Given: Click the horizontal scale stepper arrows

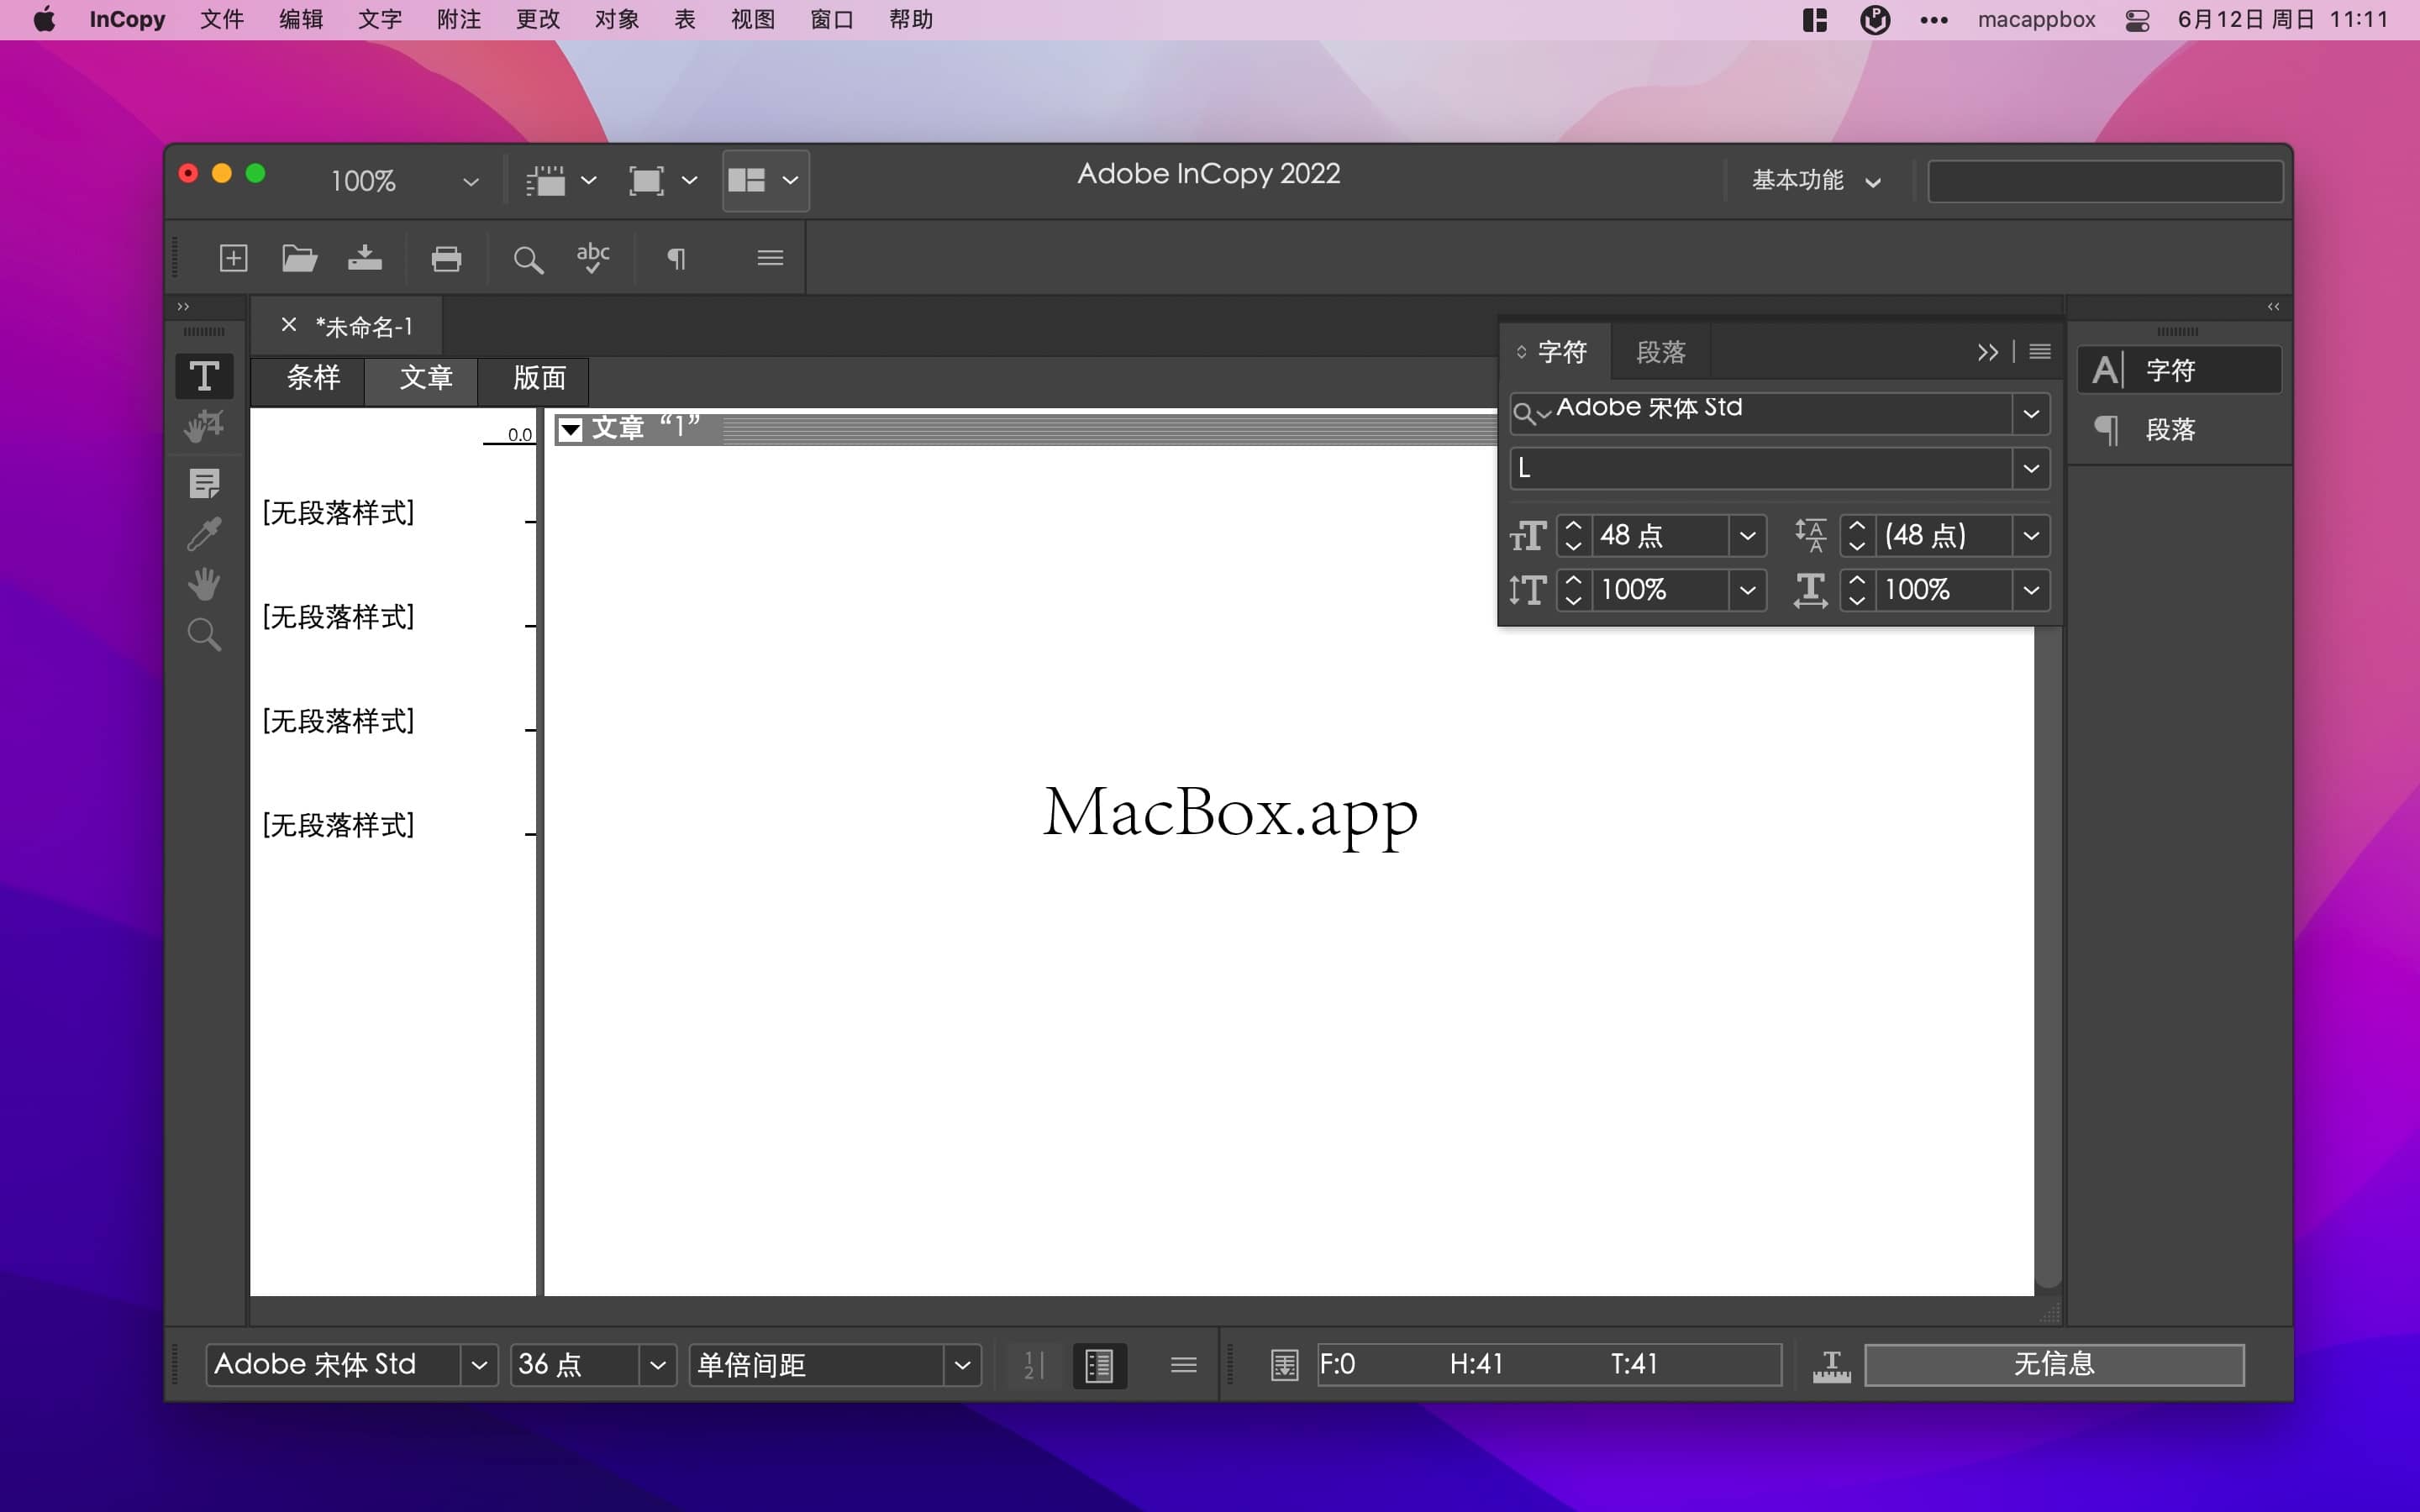Looking at the screenshot, I should 1857,590.
